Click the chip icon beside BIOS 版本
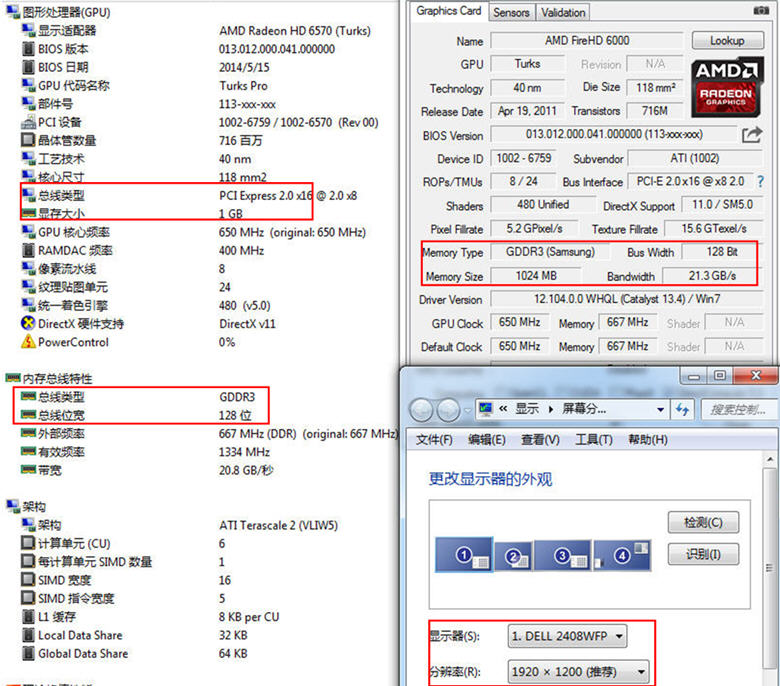 tap(29, 49)
